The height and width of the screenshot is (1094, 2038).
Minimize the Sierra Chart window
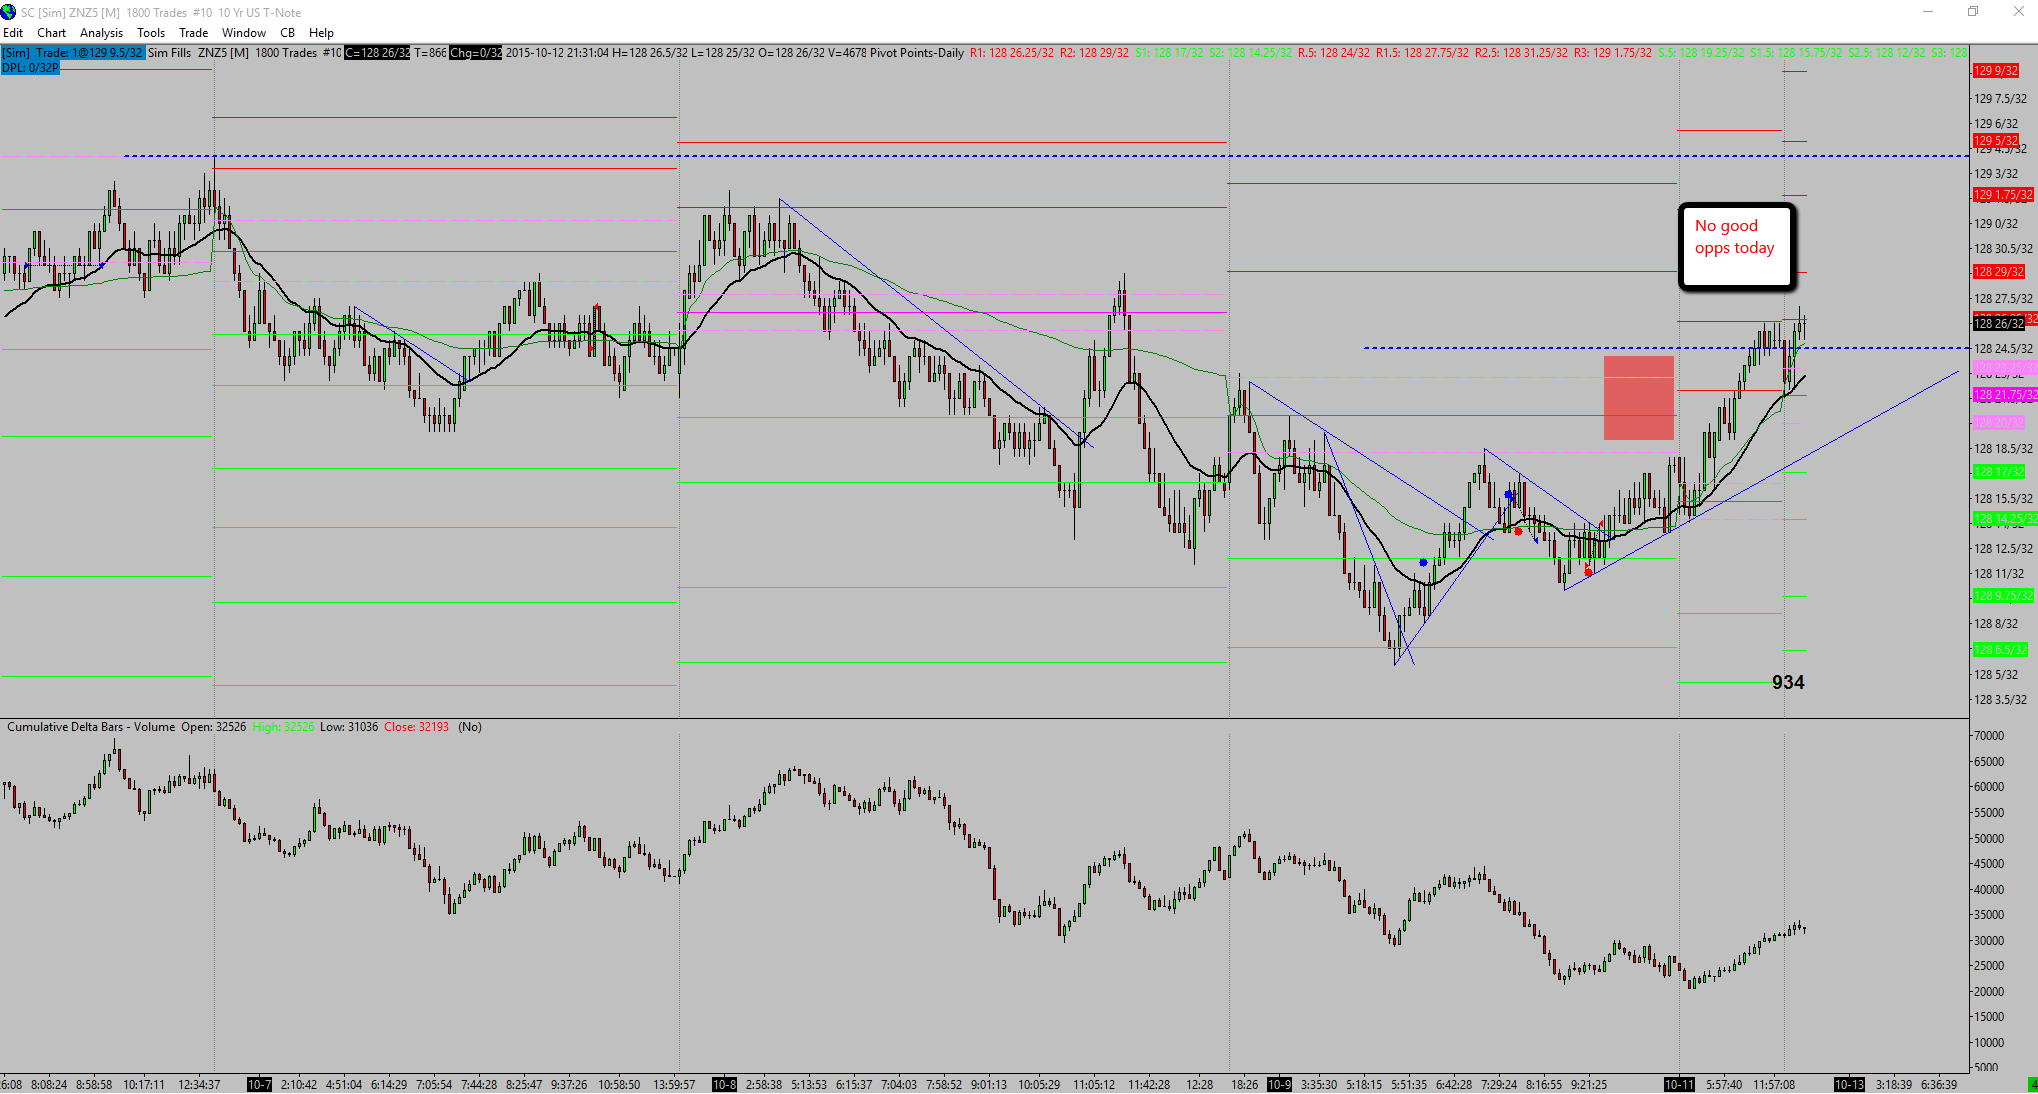tap(1928, 12)
